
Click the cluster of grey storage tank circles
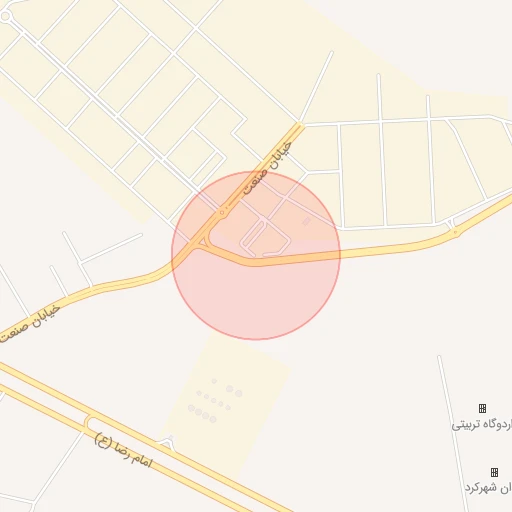coord(215,401)
